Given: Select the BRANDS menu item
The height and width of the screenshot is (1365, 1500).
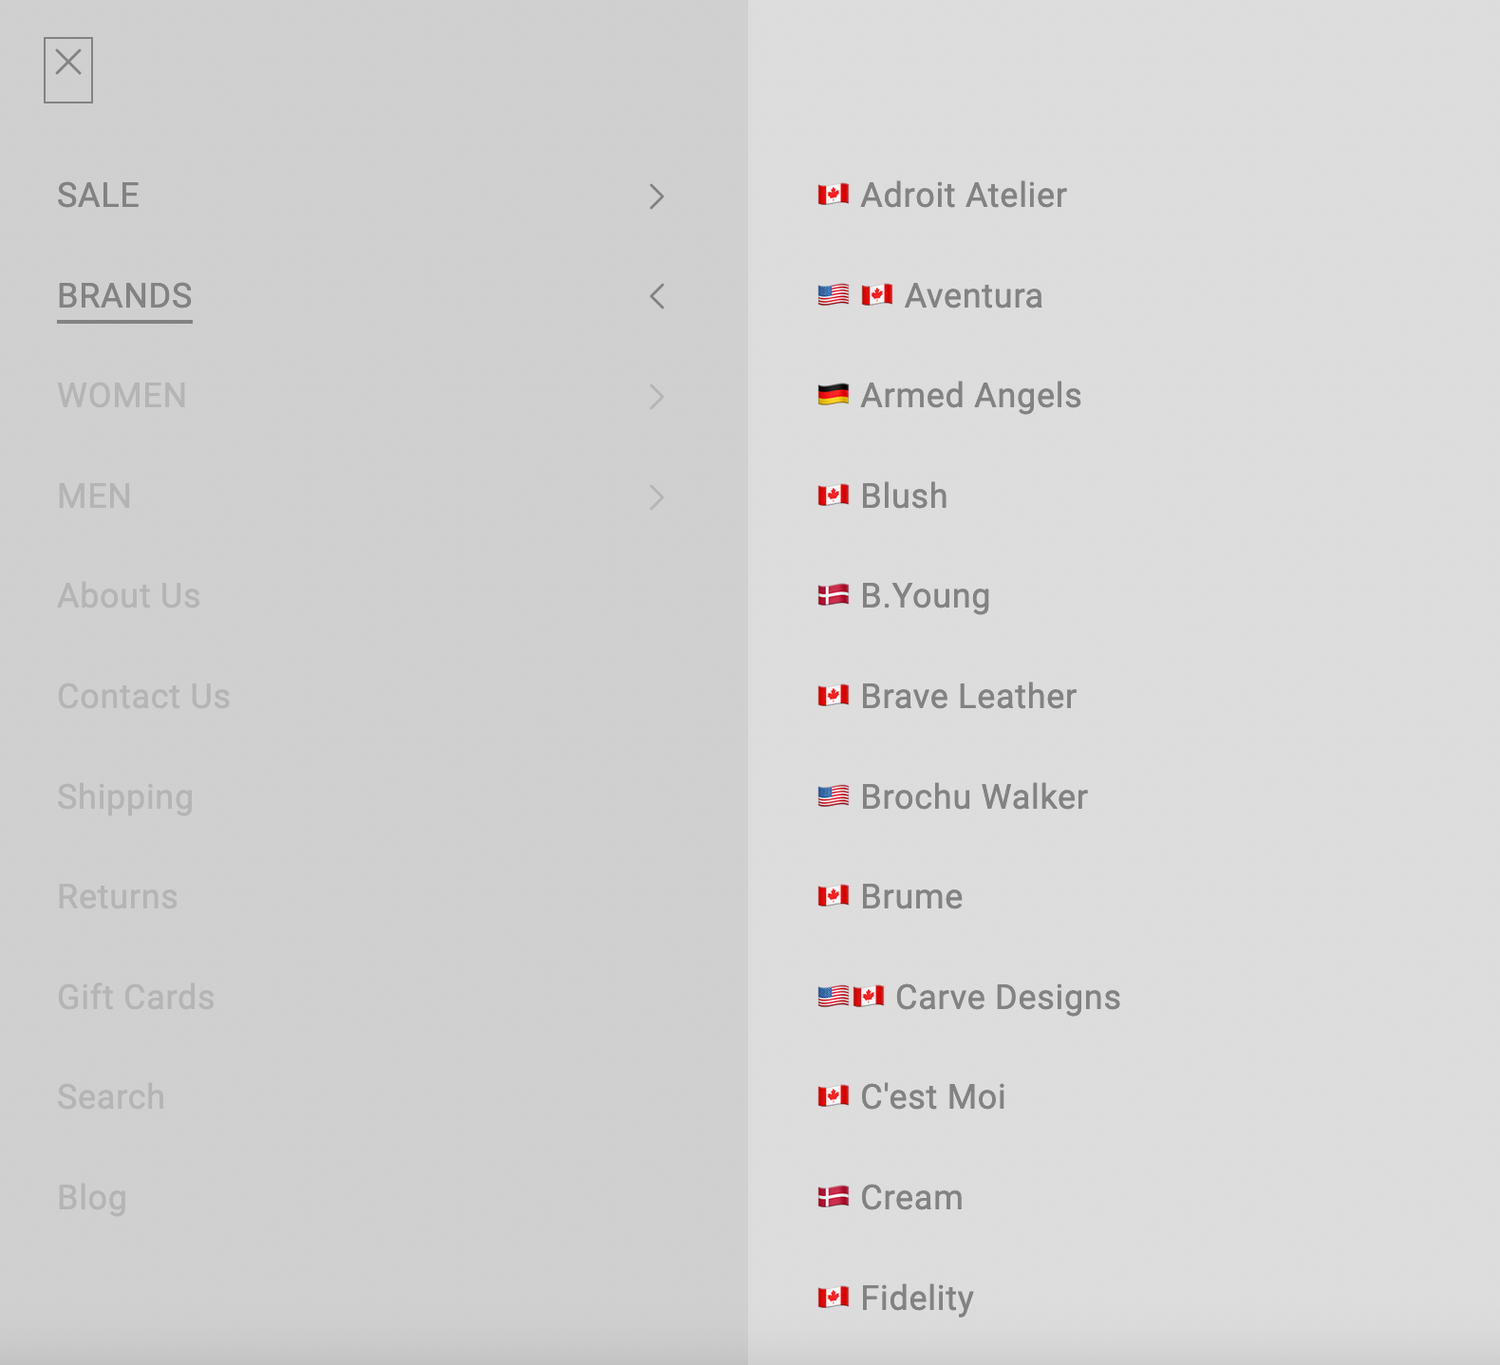Looking at the screenshot, I should (124, 296).
